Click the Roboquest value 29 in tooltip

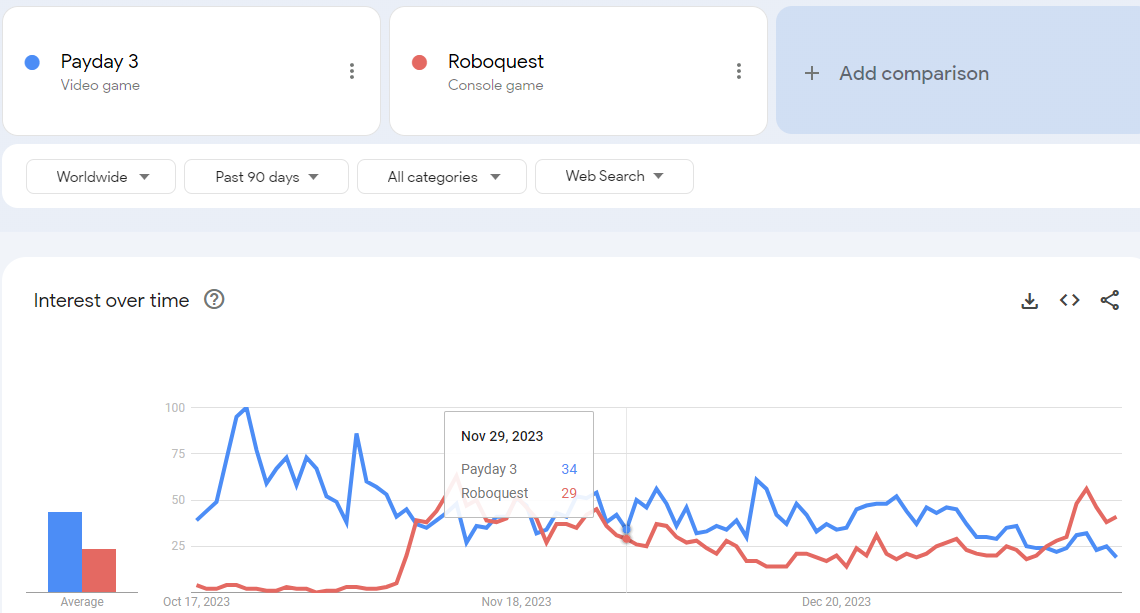point(569,493)
